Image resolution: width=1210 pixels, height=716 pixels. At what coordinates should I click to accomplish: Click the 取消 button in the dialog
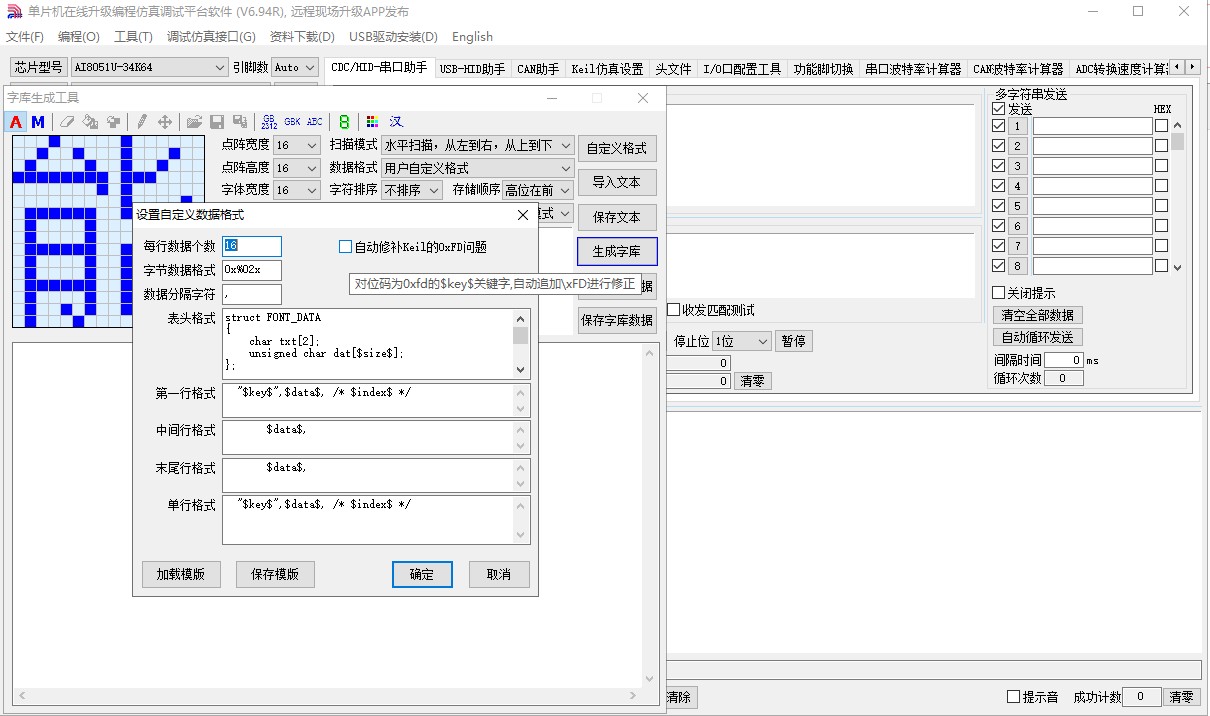499,574
